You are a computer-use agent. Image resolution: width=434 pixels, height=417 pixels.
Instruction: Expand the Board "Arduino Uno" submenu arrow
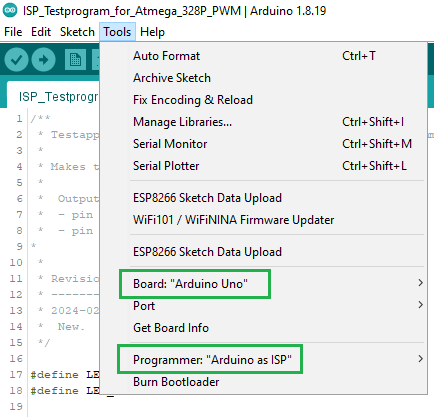point(420,283)
